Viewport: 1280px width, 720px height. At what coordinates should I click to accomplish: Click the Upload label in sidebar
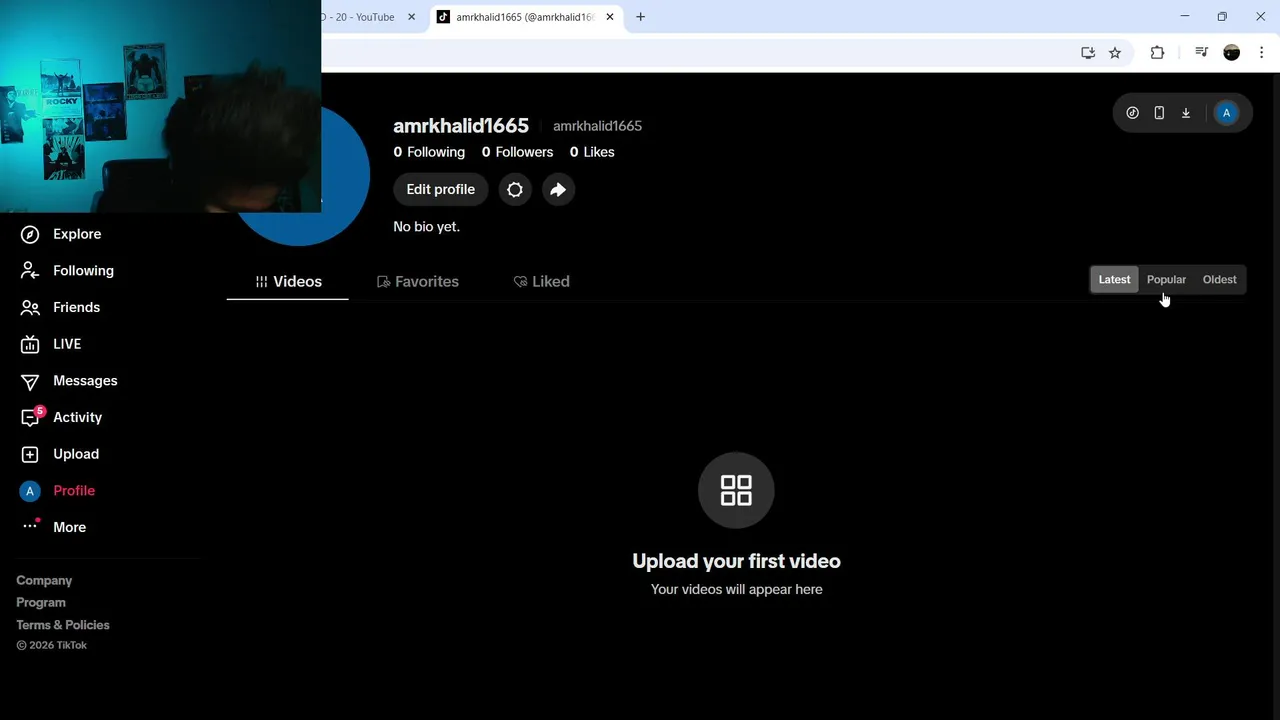76,454
